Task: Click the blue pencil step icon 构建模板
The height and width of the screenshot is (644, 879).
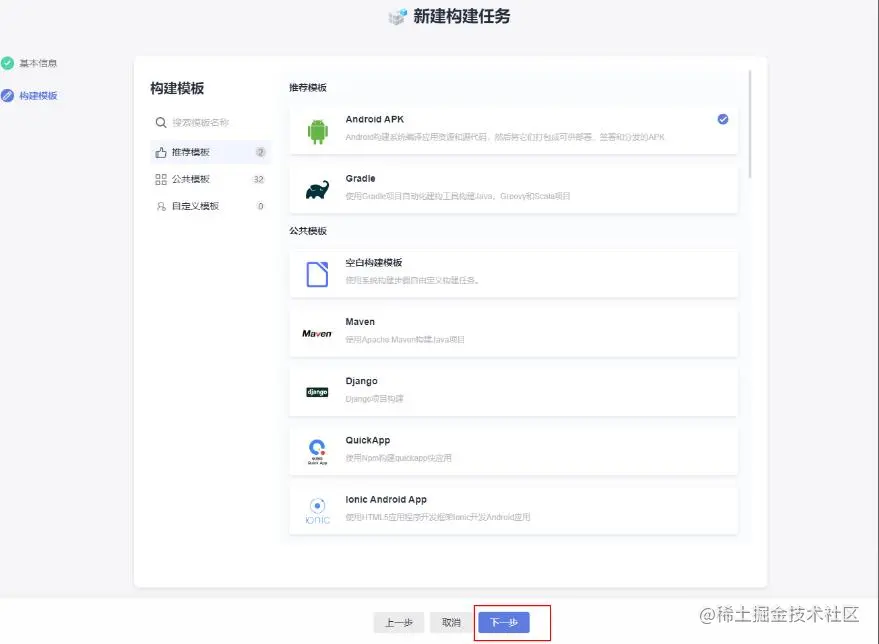Action: click(7, 95)
